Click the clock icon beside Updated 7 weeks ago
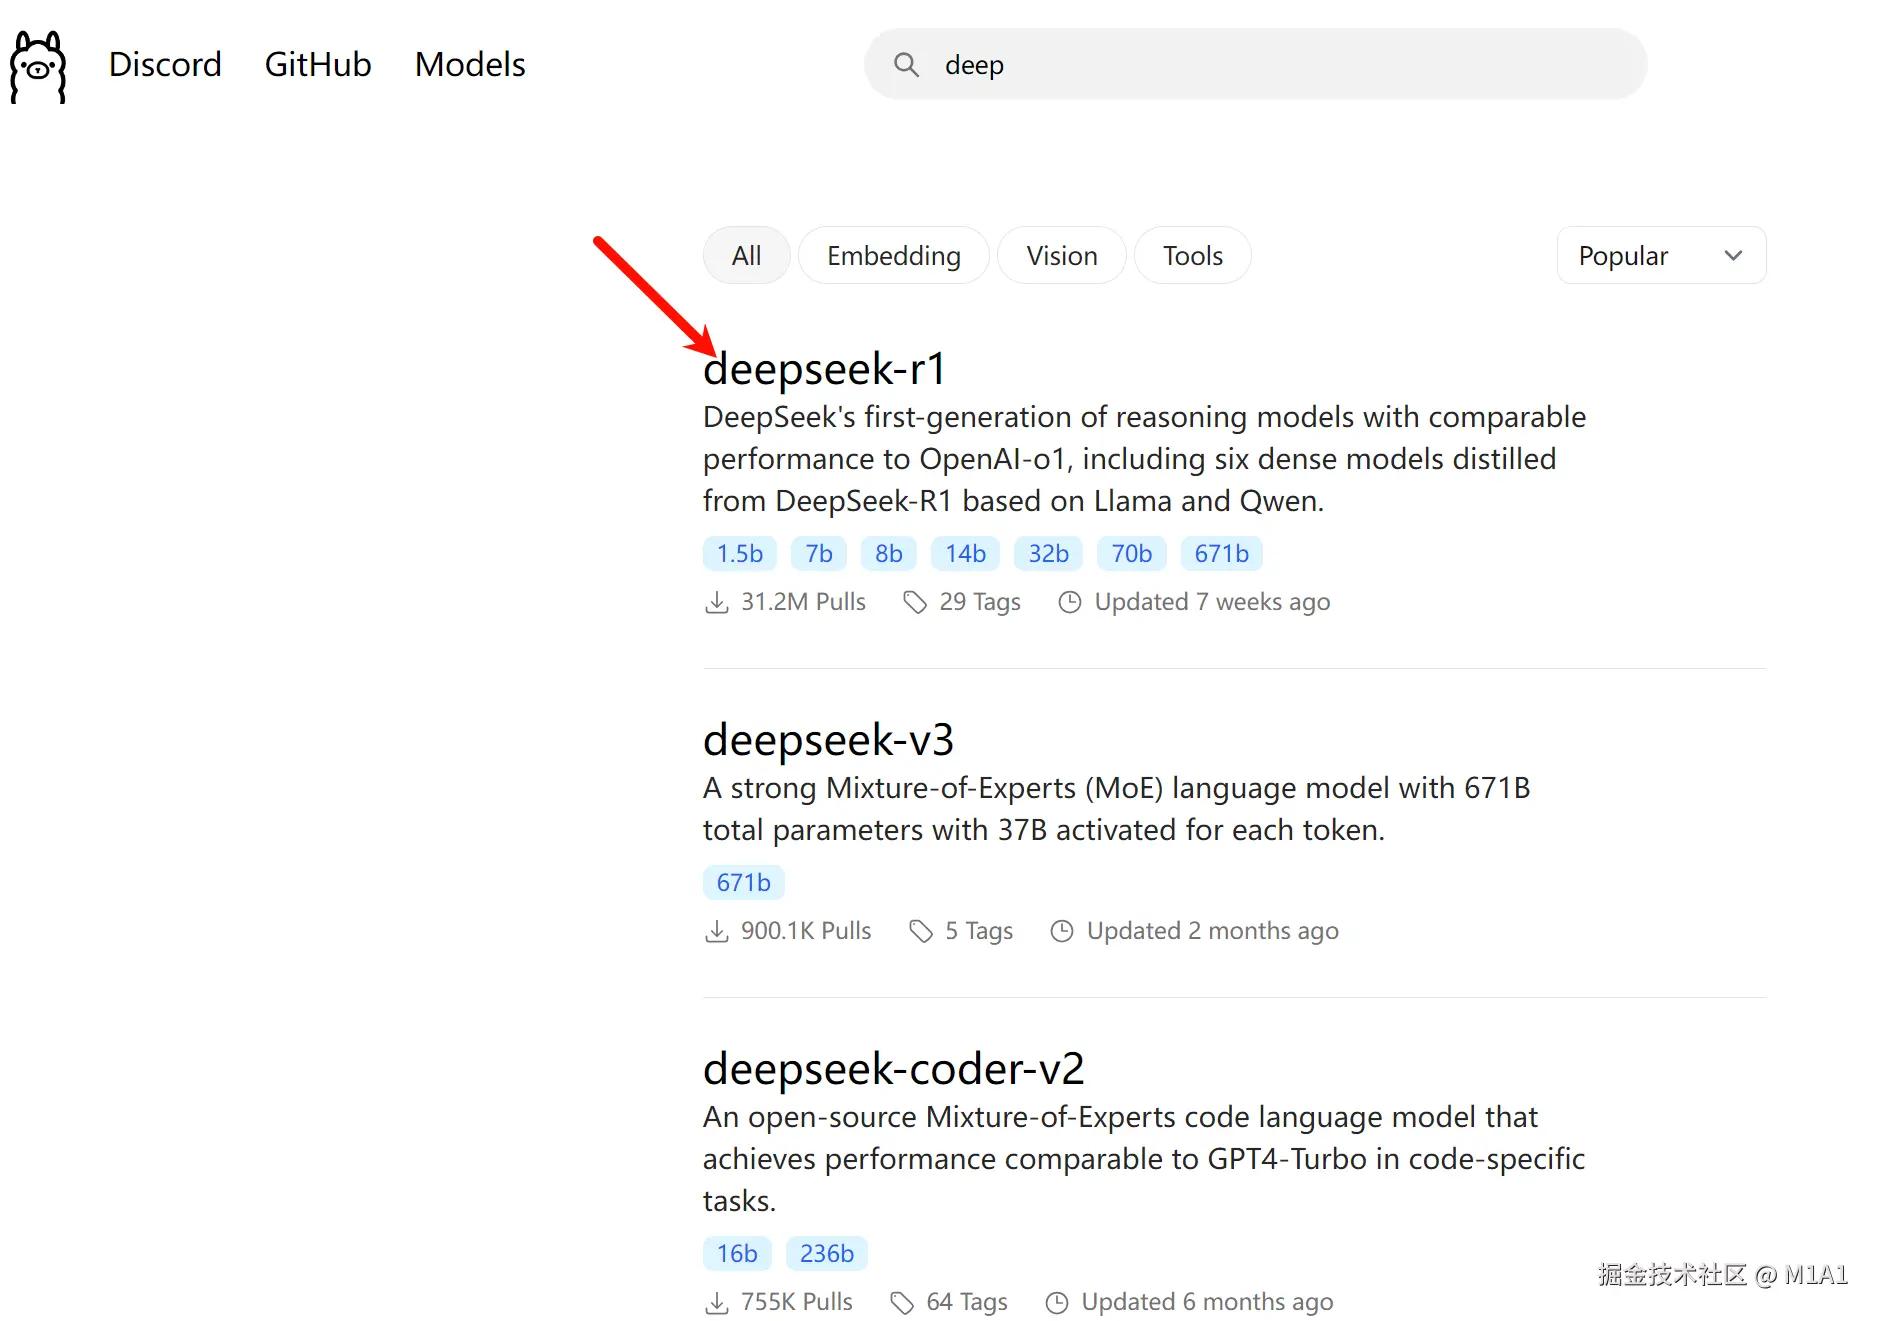This screenshot has width=1881, height=1321. 1070,602
